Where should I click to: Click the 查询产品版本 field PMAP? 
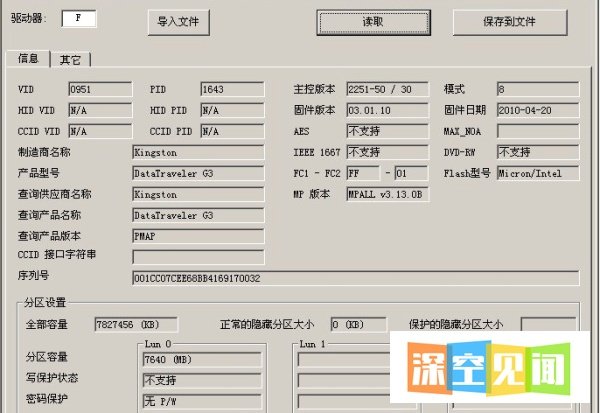(198, 236)
